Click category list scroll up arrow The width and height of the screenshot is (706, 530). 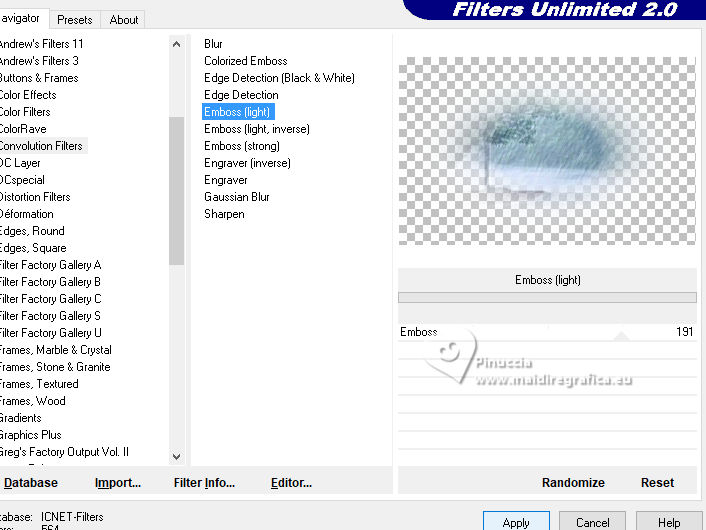point(176,44)
